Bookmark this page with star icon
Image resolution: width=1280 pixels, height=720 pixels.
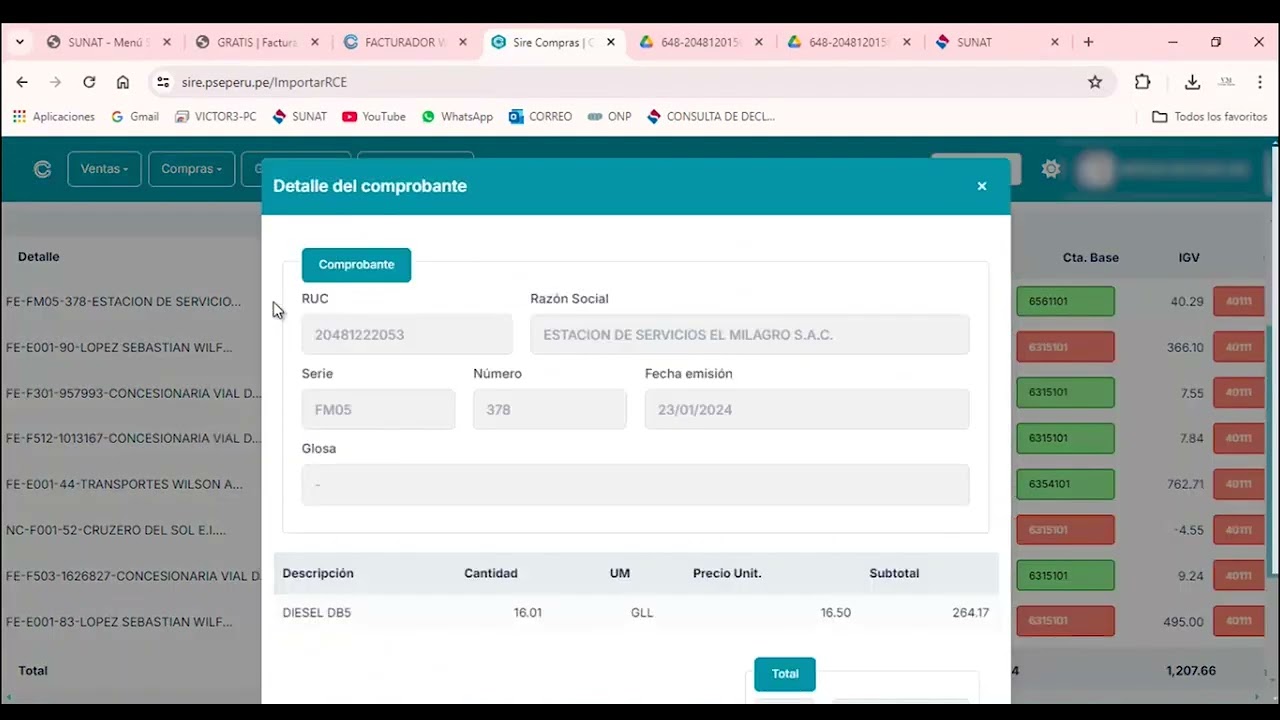coord(1095,82)
